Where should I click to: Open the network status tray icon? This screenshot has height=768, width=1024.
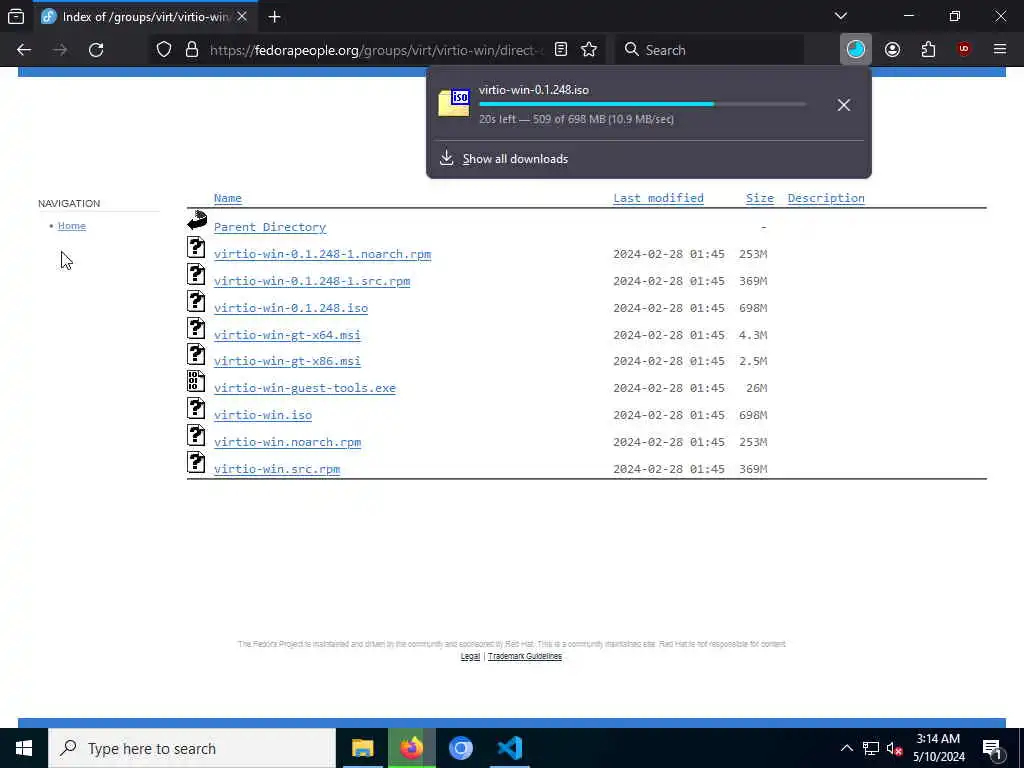(x=871, y=748)
